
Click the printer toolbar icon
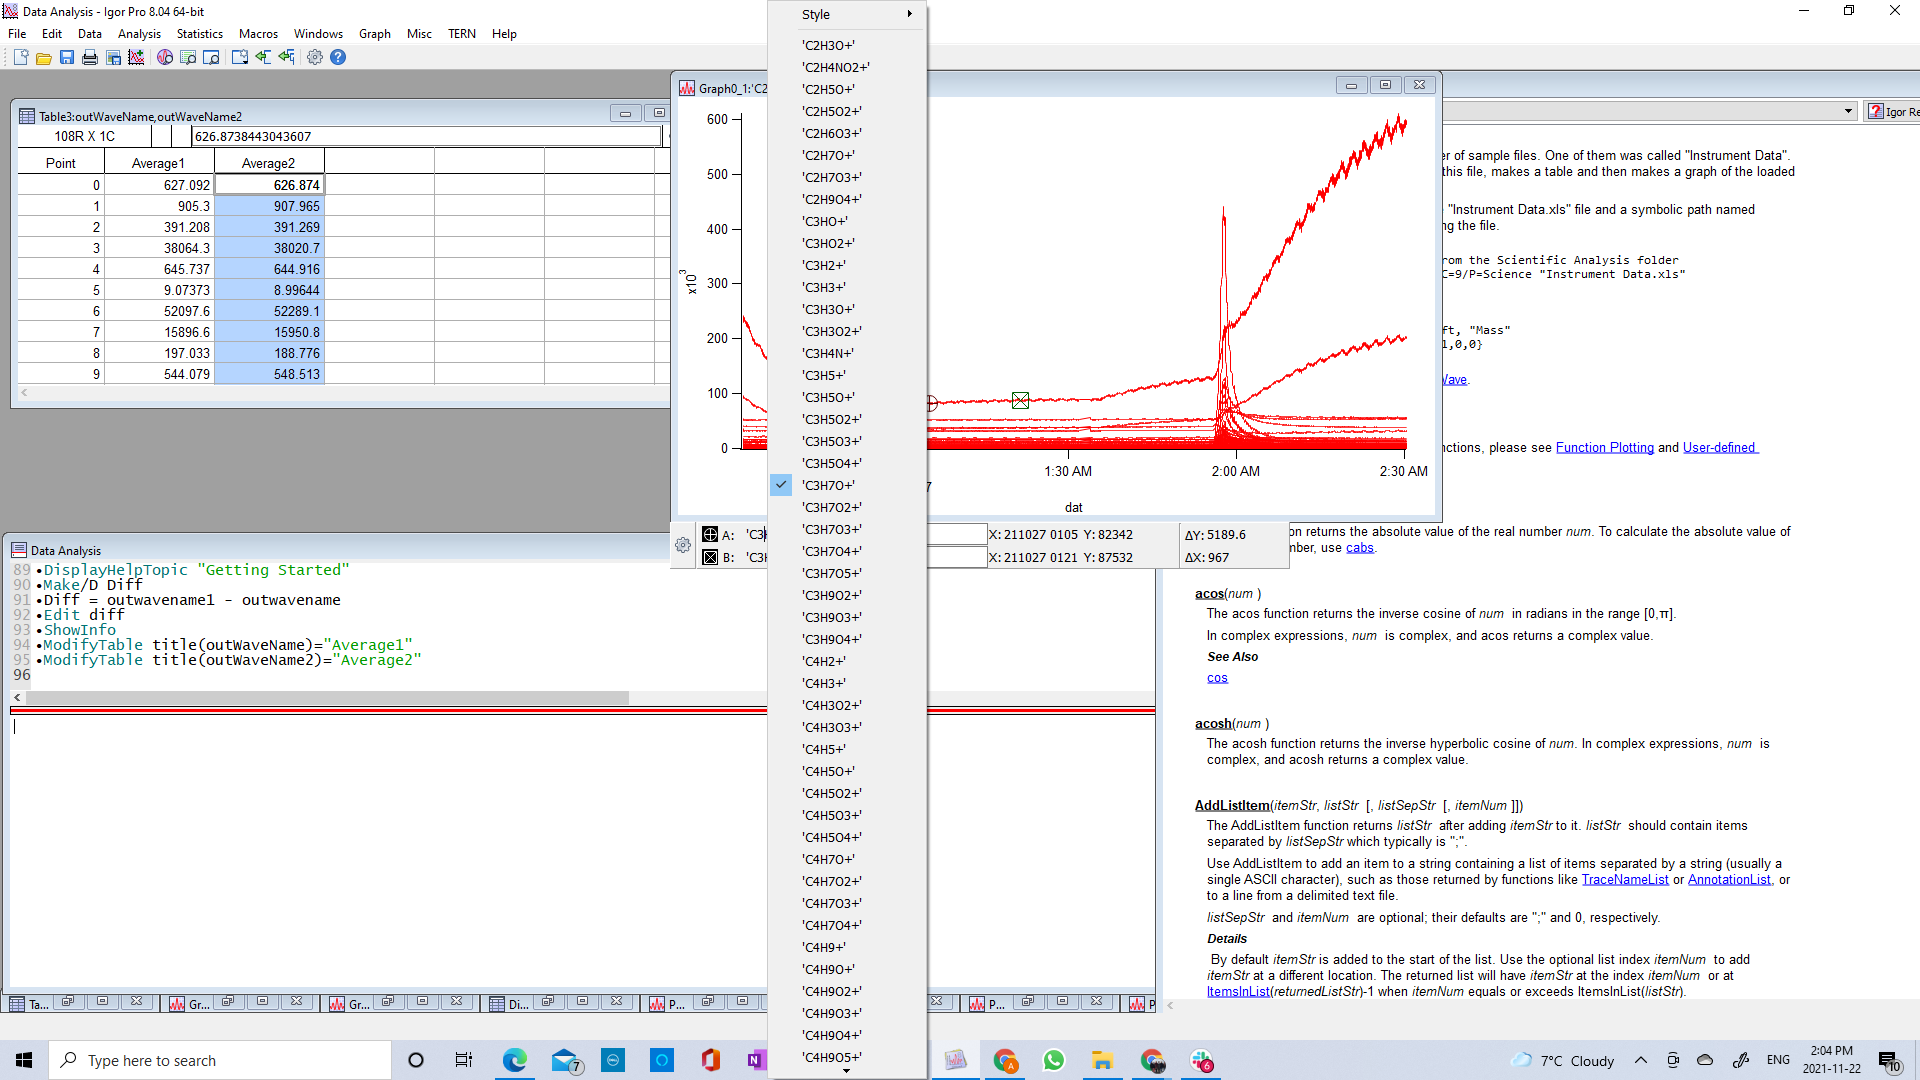point(90,57)
